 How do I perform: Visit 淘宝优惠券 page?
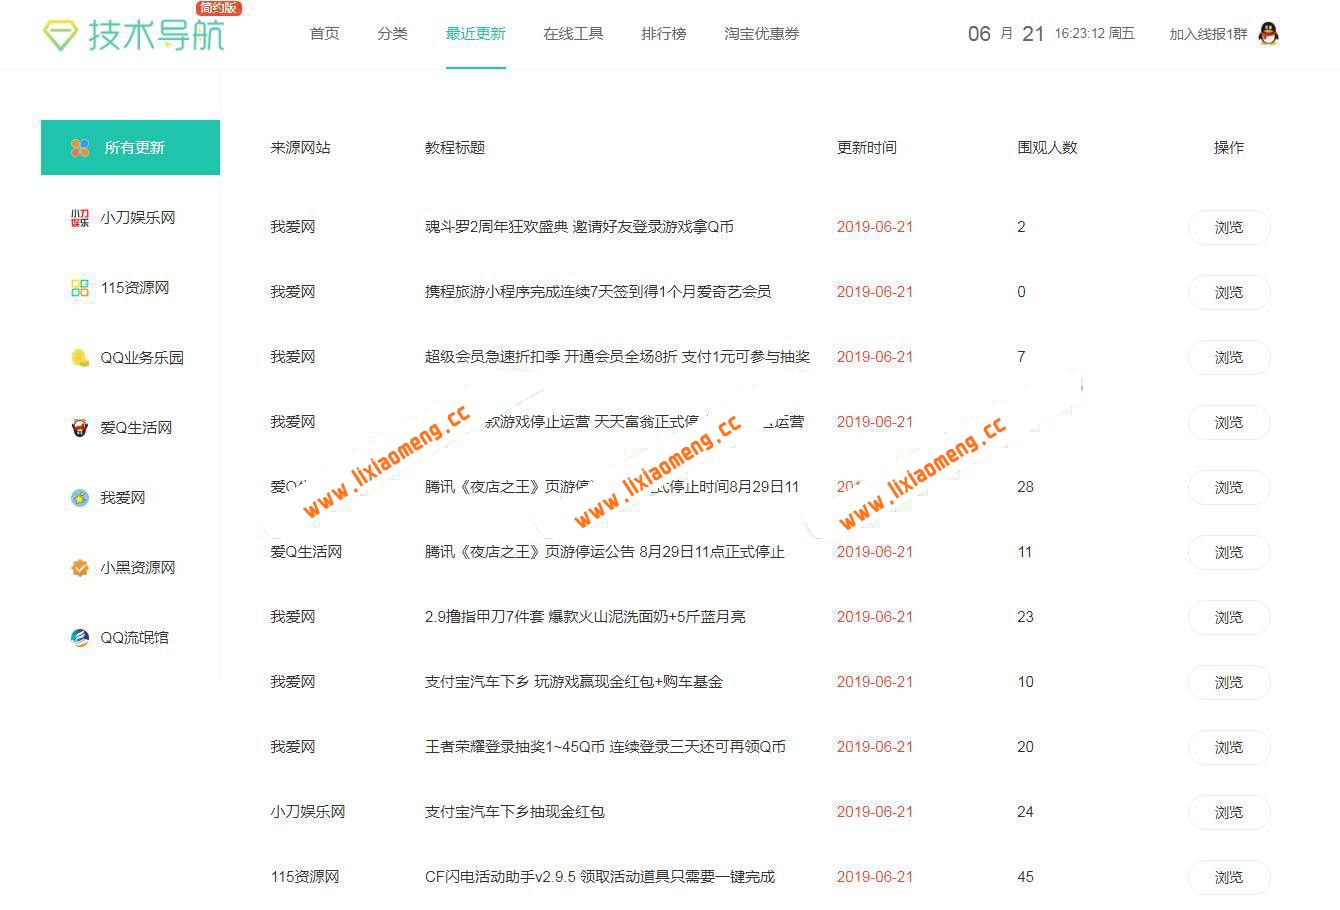tap(762, 33)
